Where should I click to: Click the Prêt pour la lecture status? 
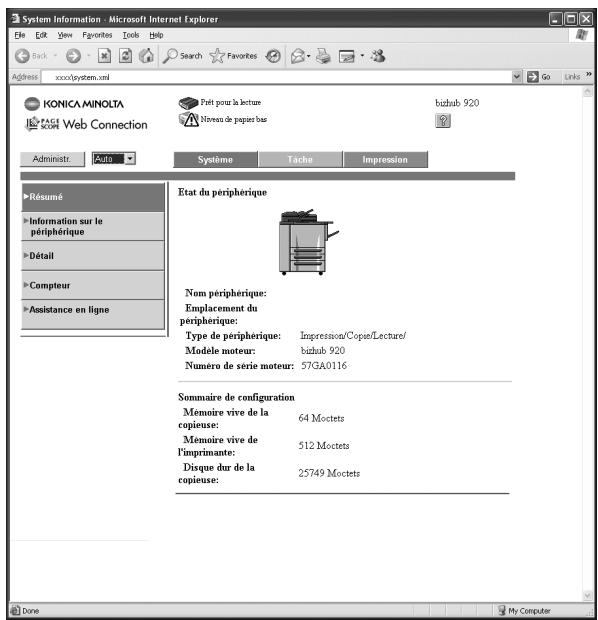pos(231,102)
